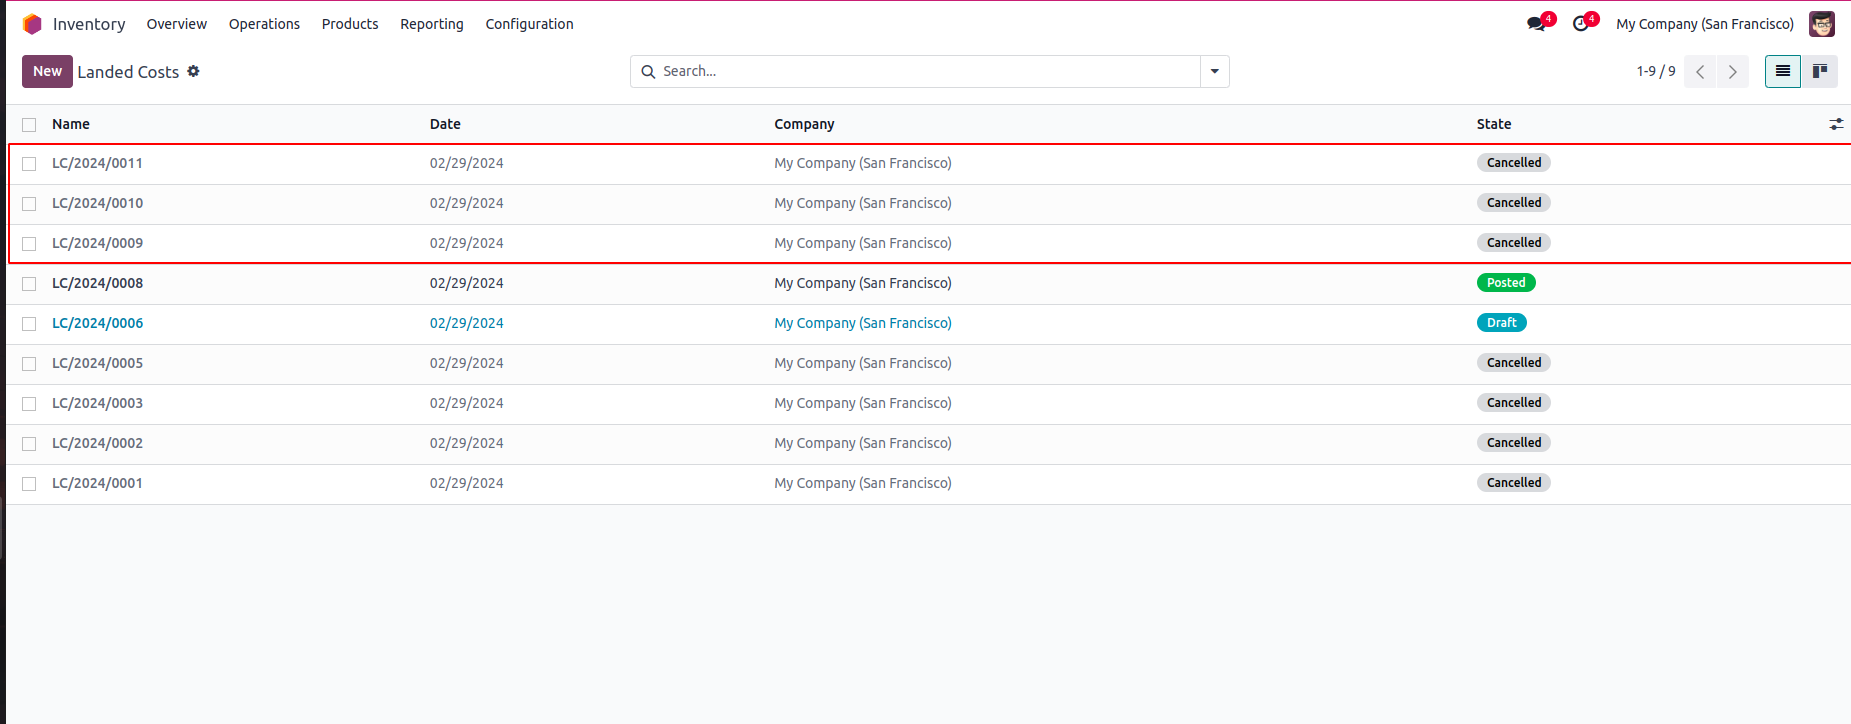Click the Inventory app logo icon
The width and height of the screenshot is (1851, 724).
[x=32, y=24]
